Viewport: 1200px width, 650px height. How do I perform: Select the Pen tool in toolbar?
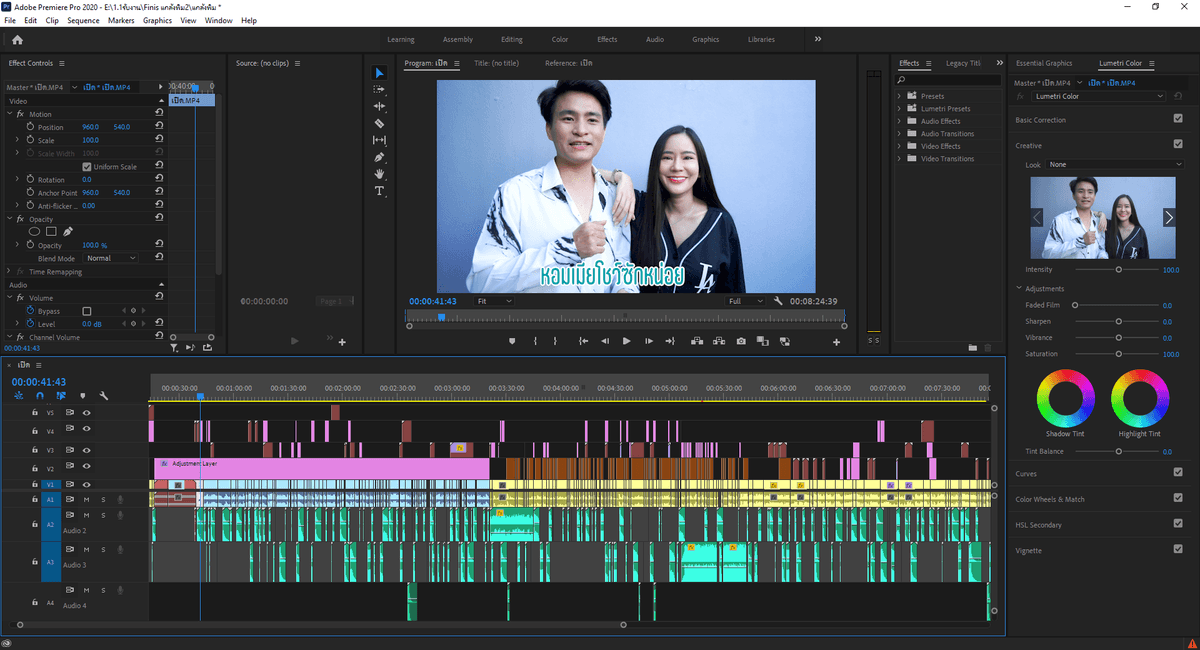379,157
